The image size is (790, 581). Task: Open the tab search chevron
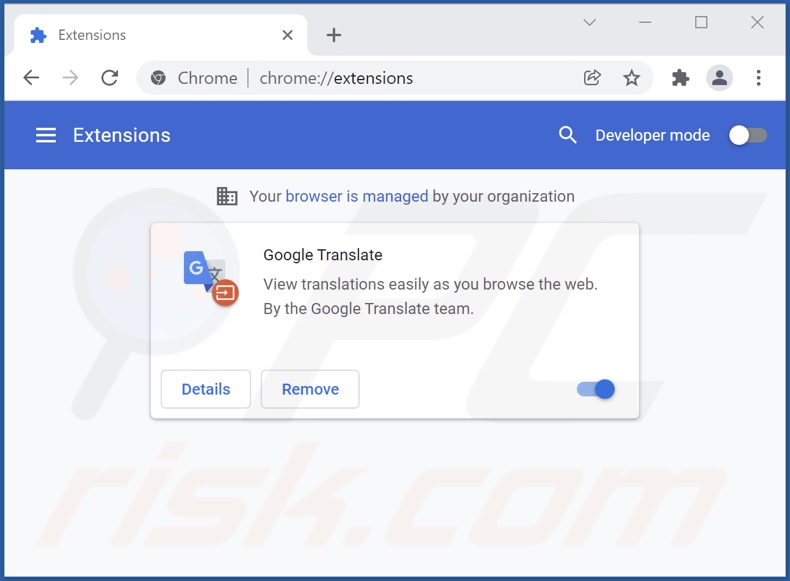click(589, 22)
